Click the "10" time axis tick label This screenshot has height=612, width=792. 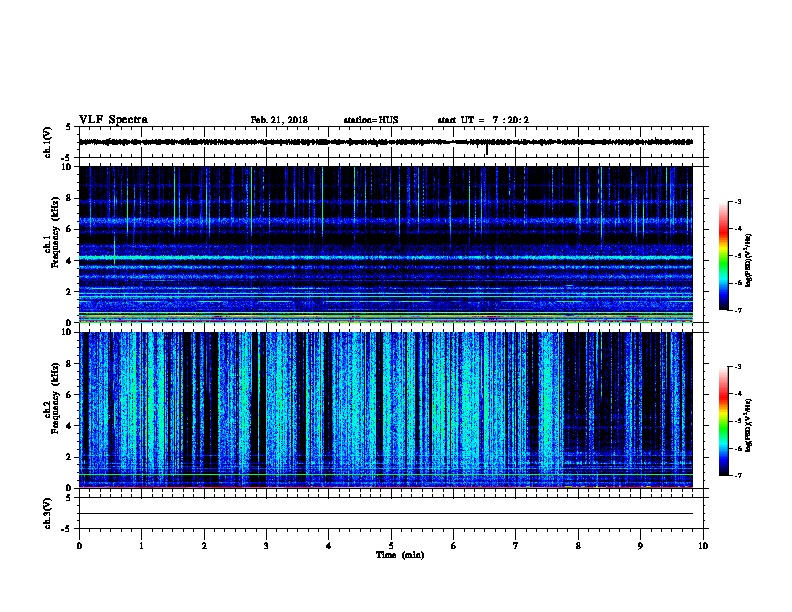[x=703, y=546]
